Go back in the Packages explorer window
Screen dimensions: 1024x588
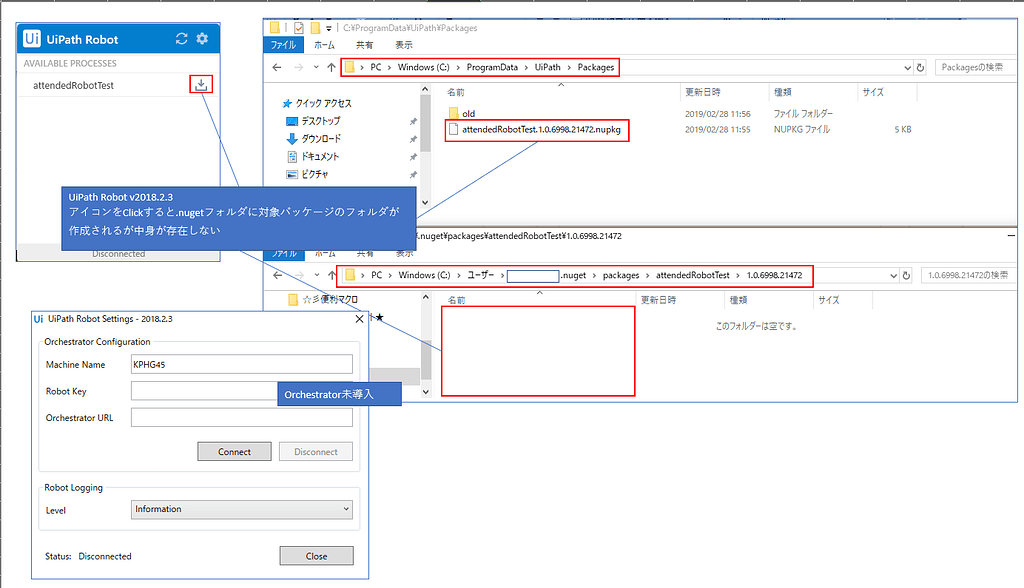tap(277, 67)
